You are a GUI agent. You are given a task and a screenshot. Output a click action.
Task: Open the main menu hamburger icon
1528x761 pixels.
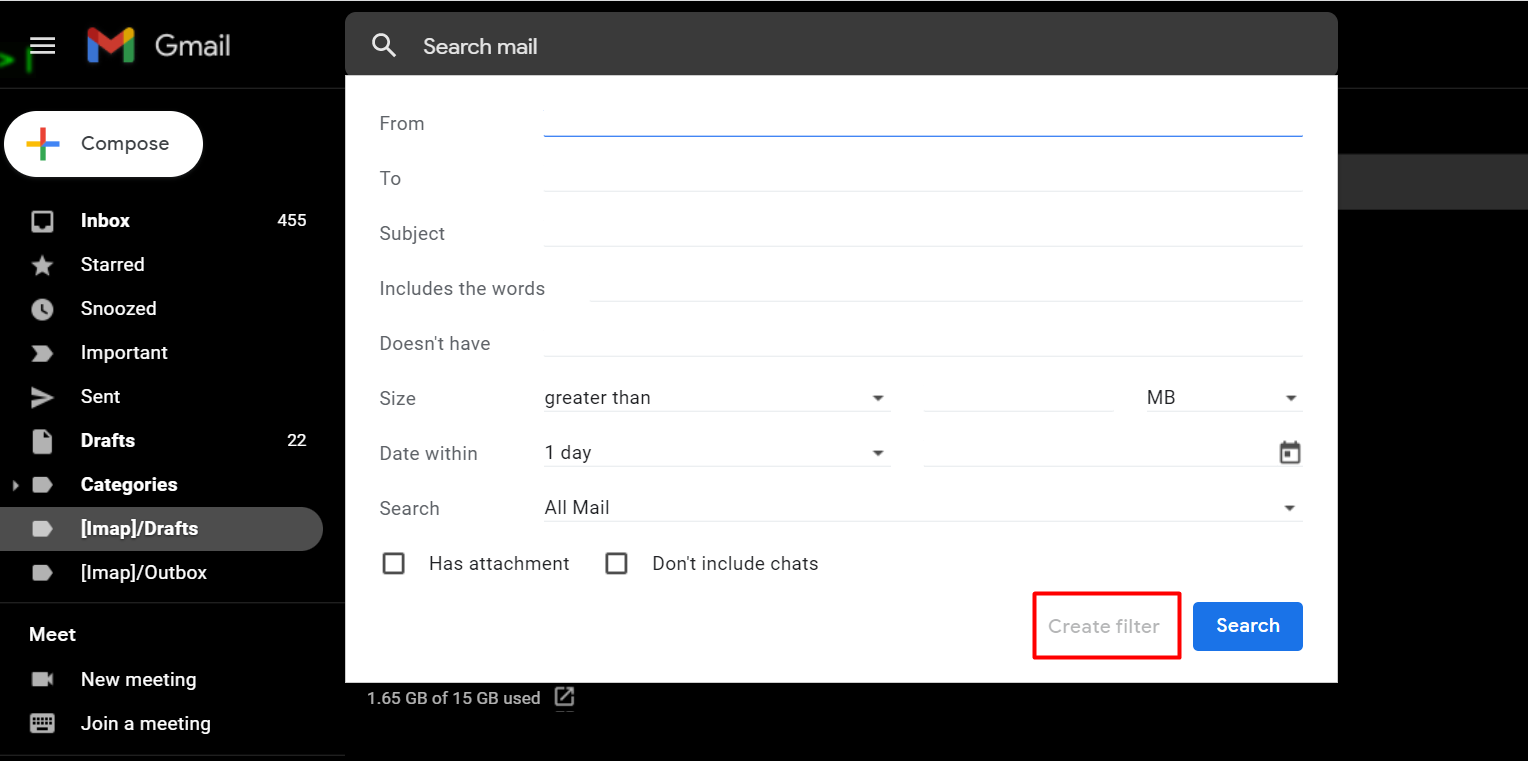[42, 46]
